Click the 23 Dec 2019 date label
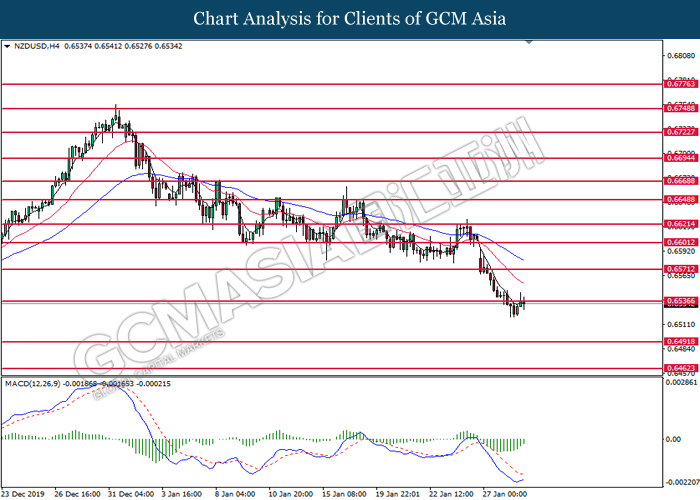This screenshot has height=500, width=700. pyautogui.click(x=24, y=492)
